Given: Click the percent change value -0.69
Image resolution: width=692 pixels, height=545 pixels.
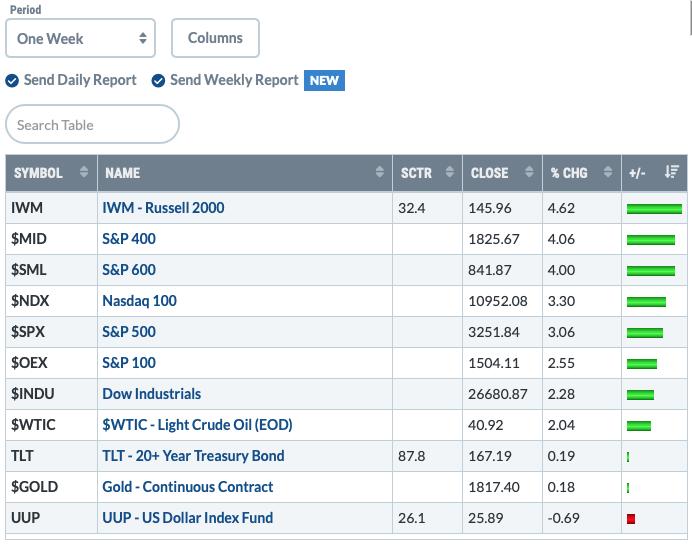Looking at the screenshot, I should click(564, 518).
